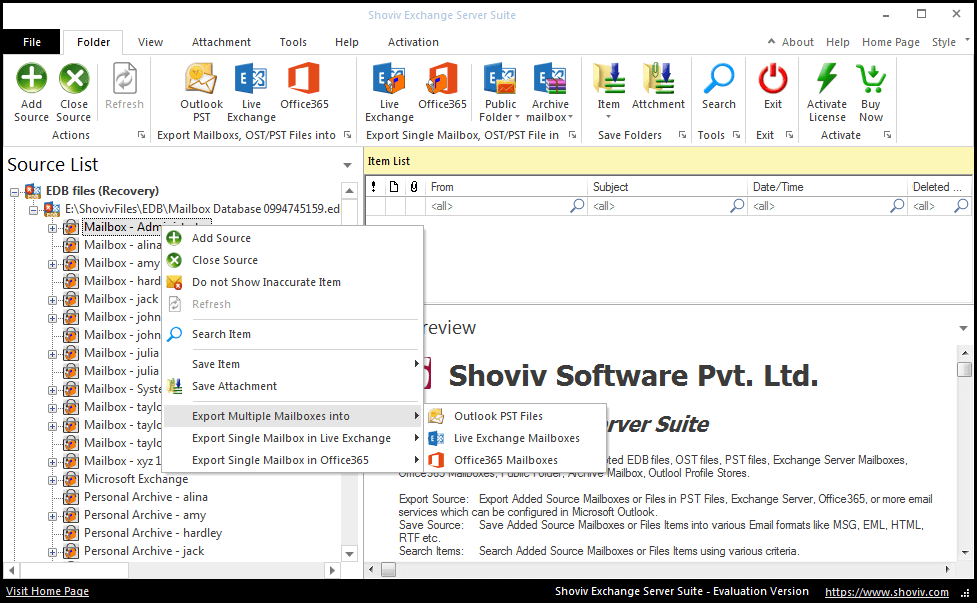Image resolution: width=977 pixels, height=603 pixels.
Task: Click the filter search icon in From column
Action: 577,206
